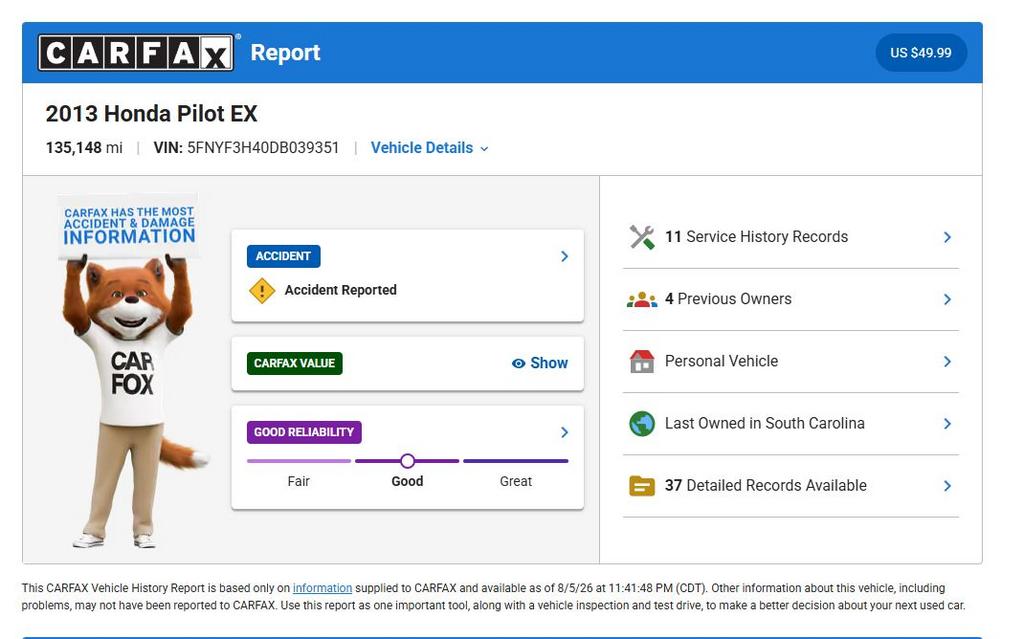Click the 2013 Honda Pilot EX title
Screen dimensions: 1024x639
point(152,114)
